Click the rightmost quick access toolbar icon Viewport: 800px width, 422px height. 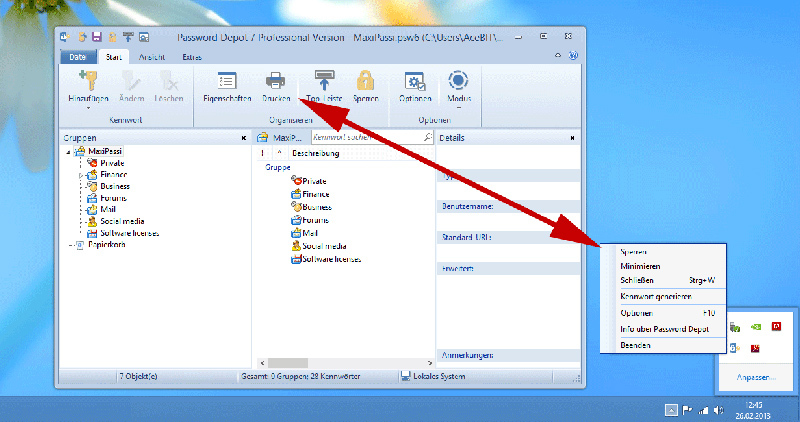144,37
